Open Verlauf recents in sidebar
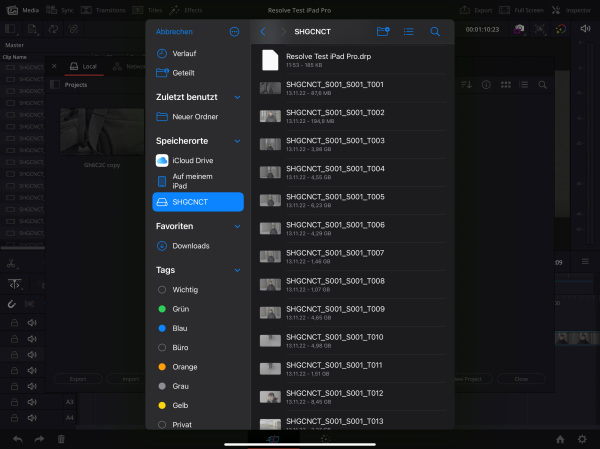 [x=198, y=54]
